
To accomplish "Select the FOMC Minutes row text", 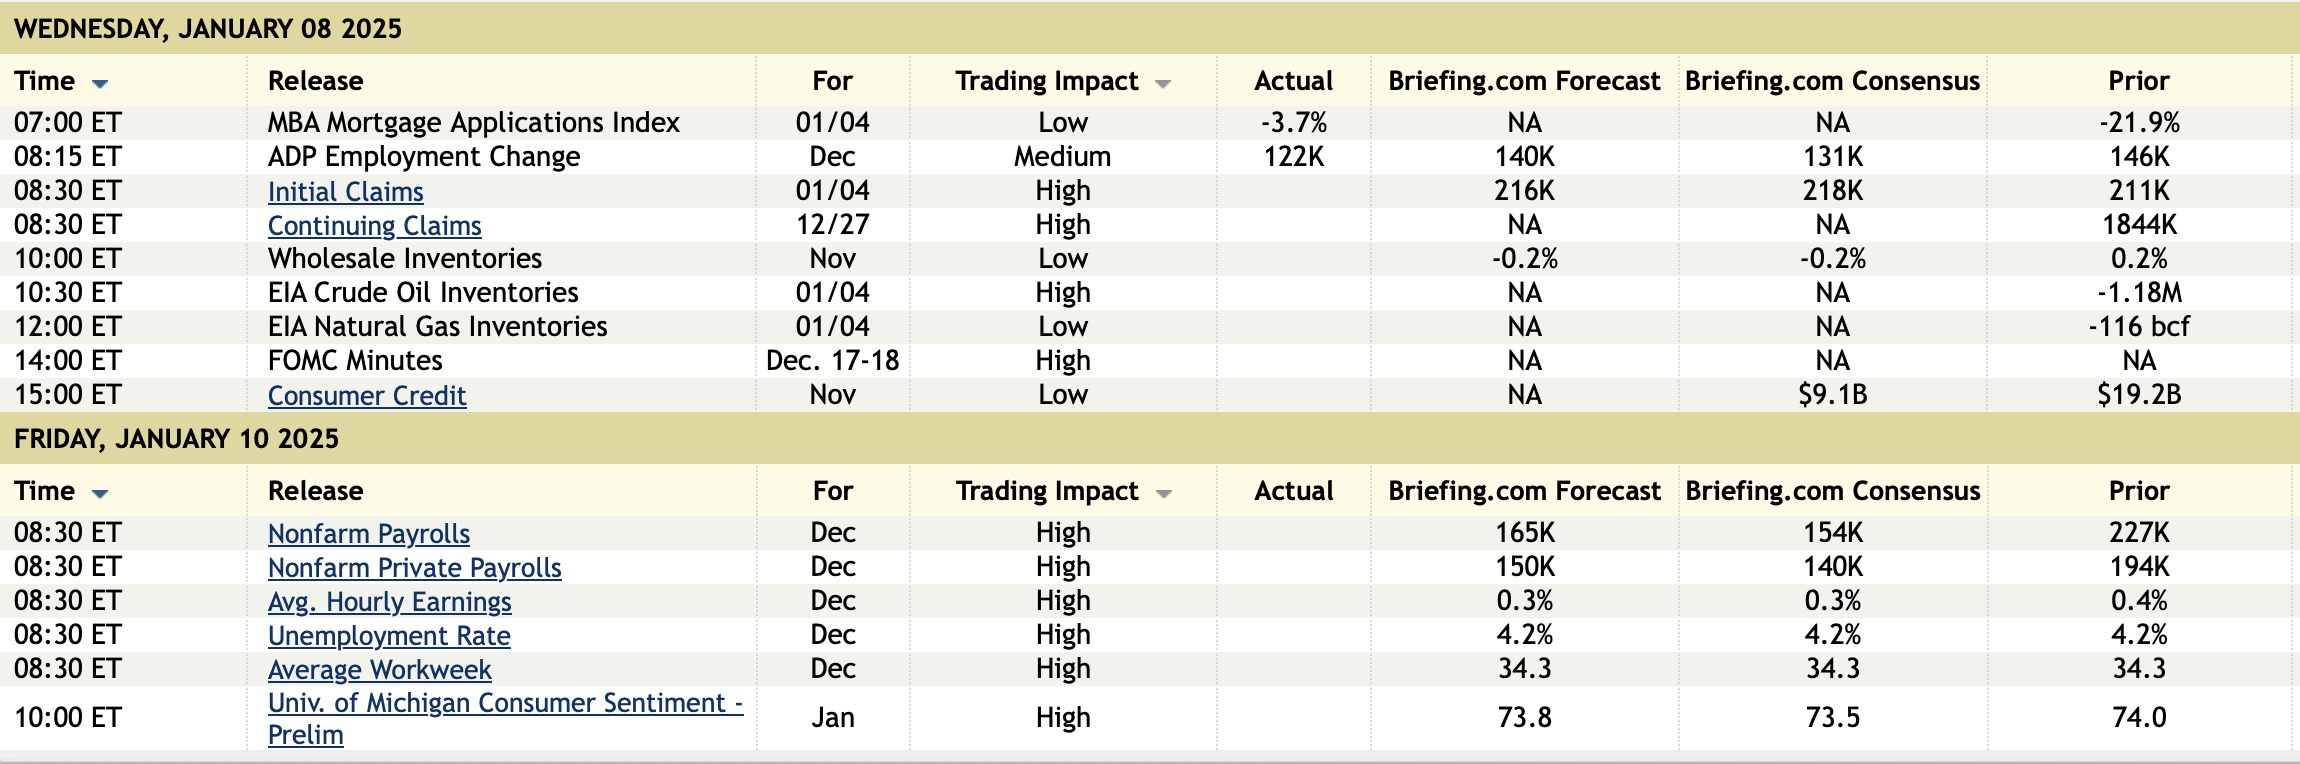I will (355, 361).
